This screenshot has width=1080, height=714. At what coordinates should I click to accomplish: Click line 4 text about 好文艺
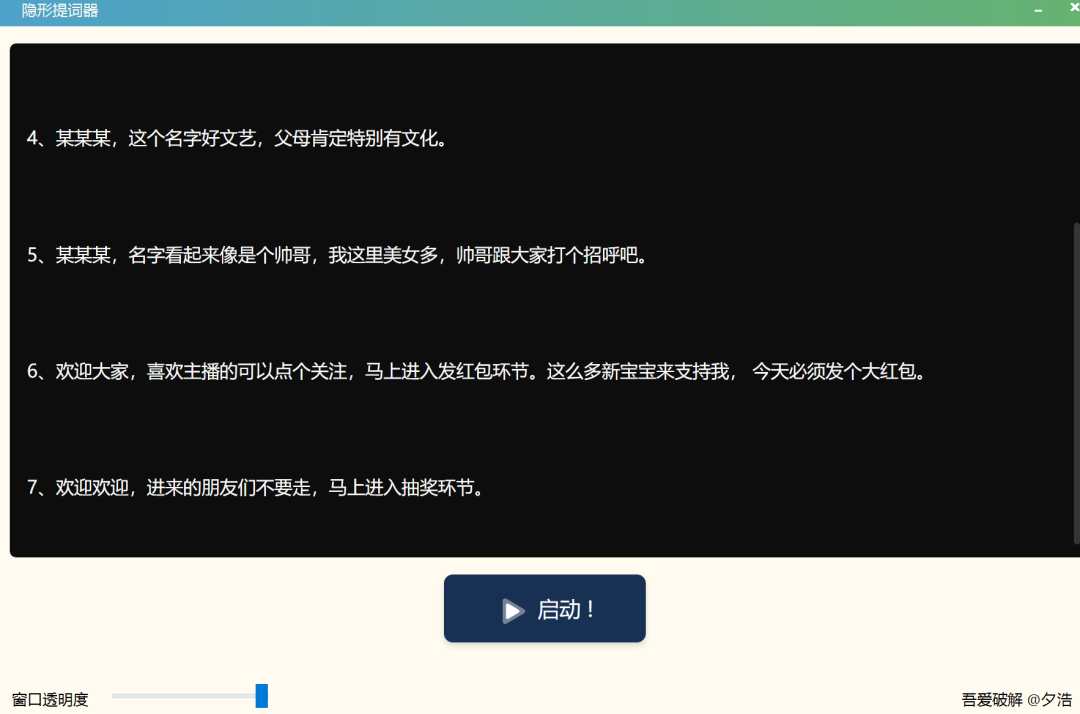[x=238, y=138]
